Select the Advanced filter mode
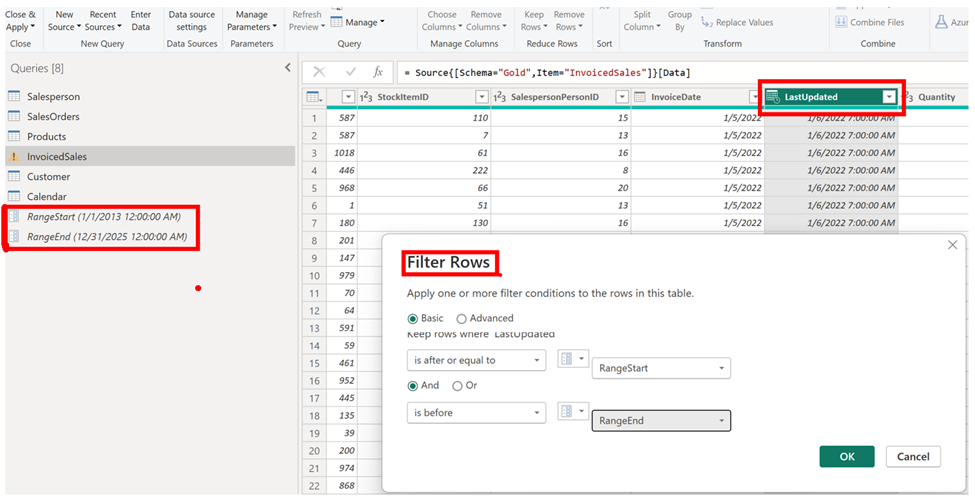975x499 pixels. click(x=461, y=319)
